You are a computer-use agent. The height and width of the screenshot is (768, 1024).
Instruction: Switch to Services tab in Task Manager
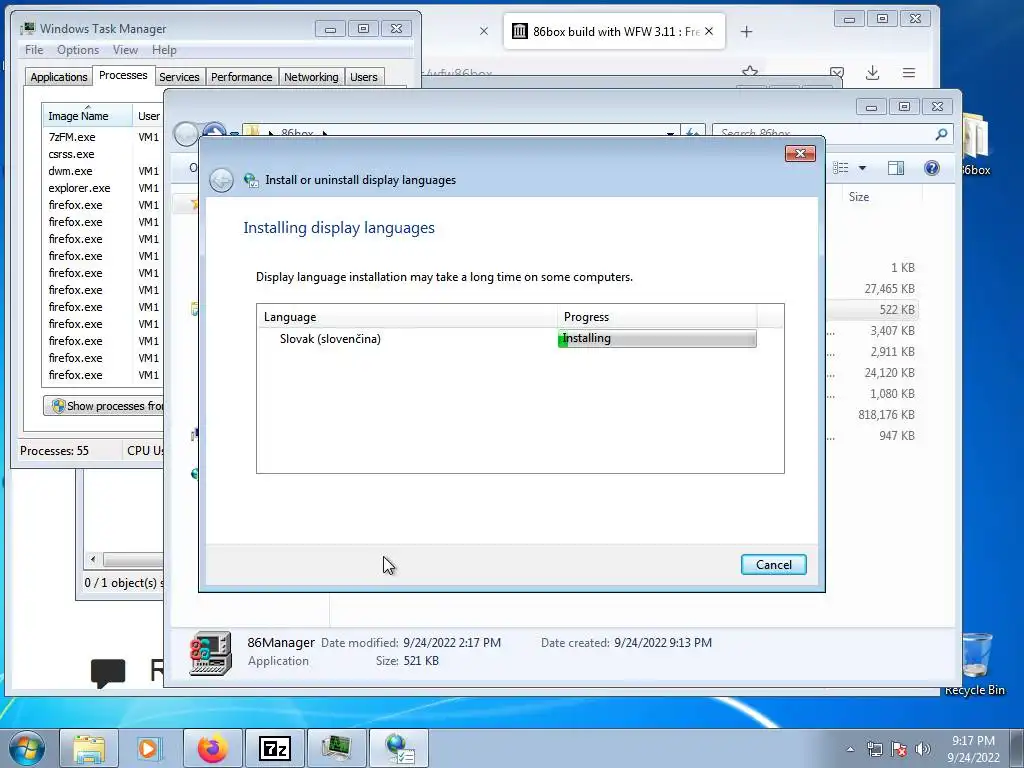(179, 77)
